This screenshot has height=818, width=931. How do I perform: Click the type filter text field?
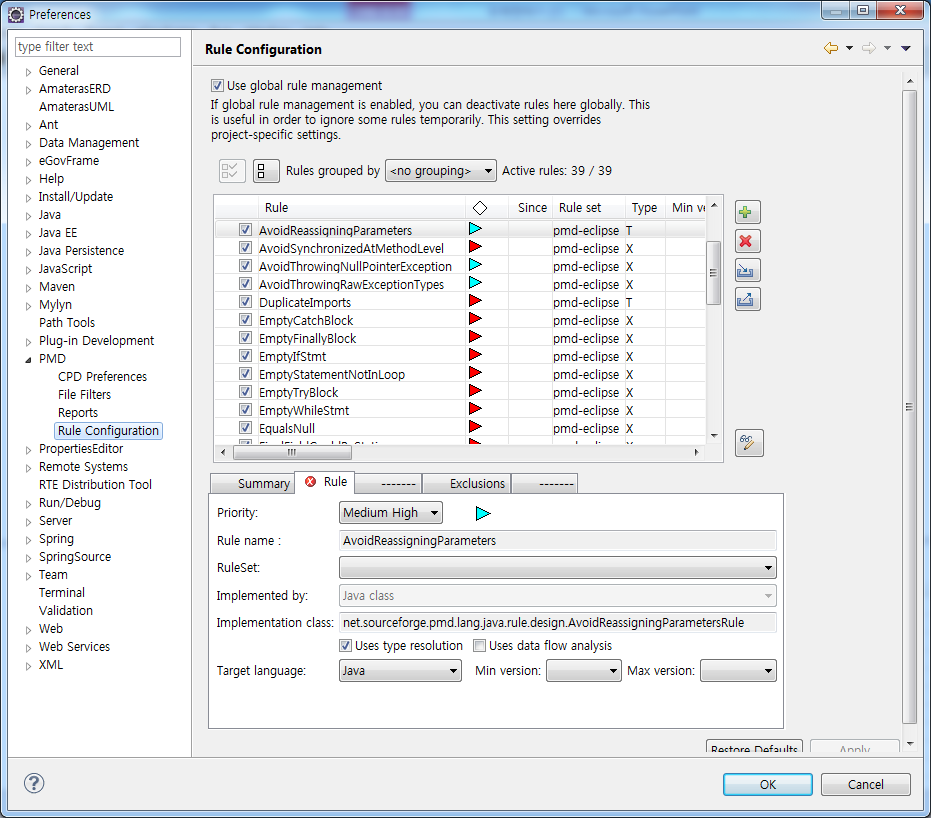[98, 47]
